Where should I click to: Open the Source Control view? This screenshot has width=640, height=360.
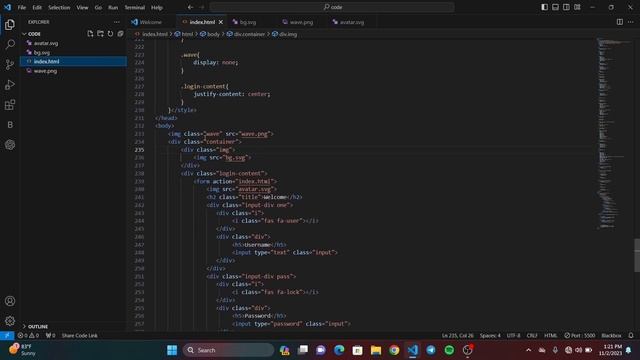(10, 64)
